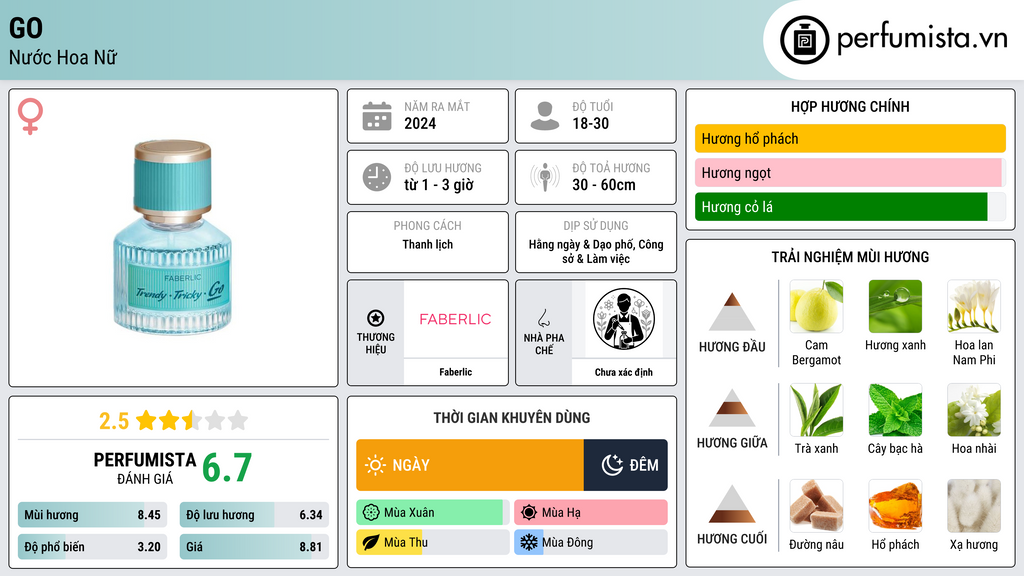Viewport: 1024px width, 576px height.
Task: Click the Hương giữa pyramid icon
Action: point(732,408)
